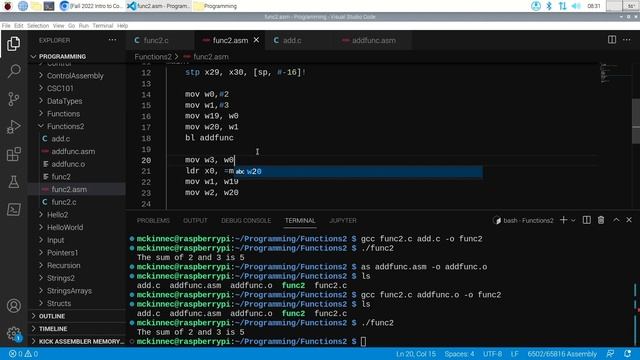Open the Run and Debug view
The width and height of the screenshot is (640, 360).
[x=13, y=127]
